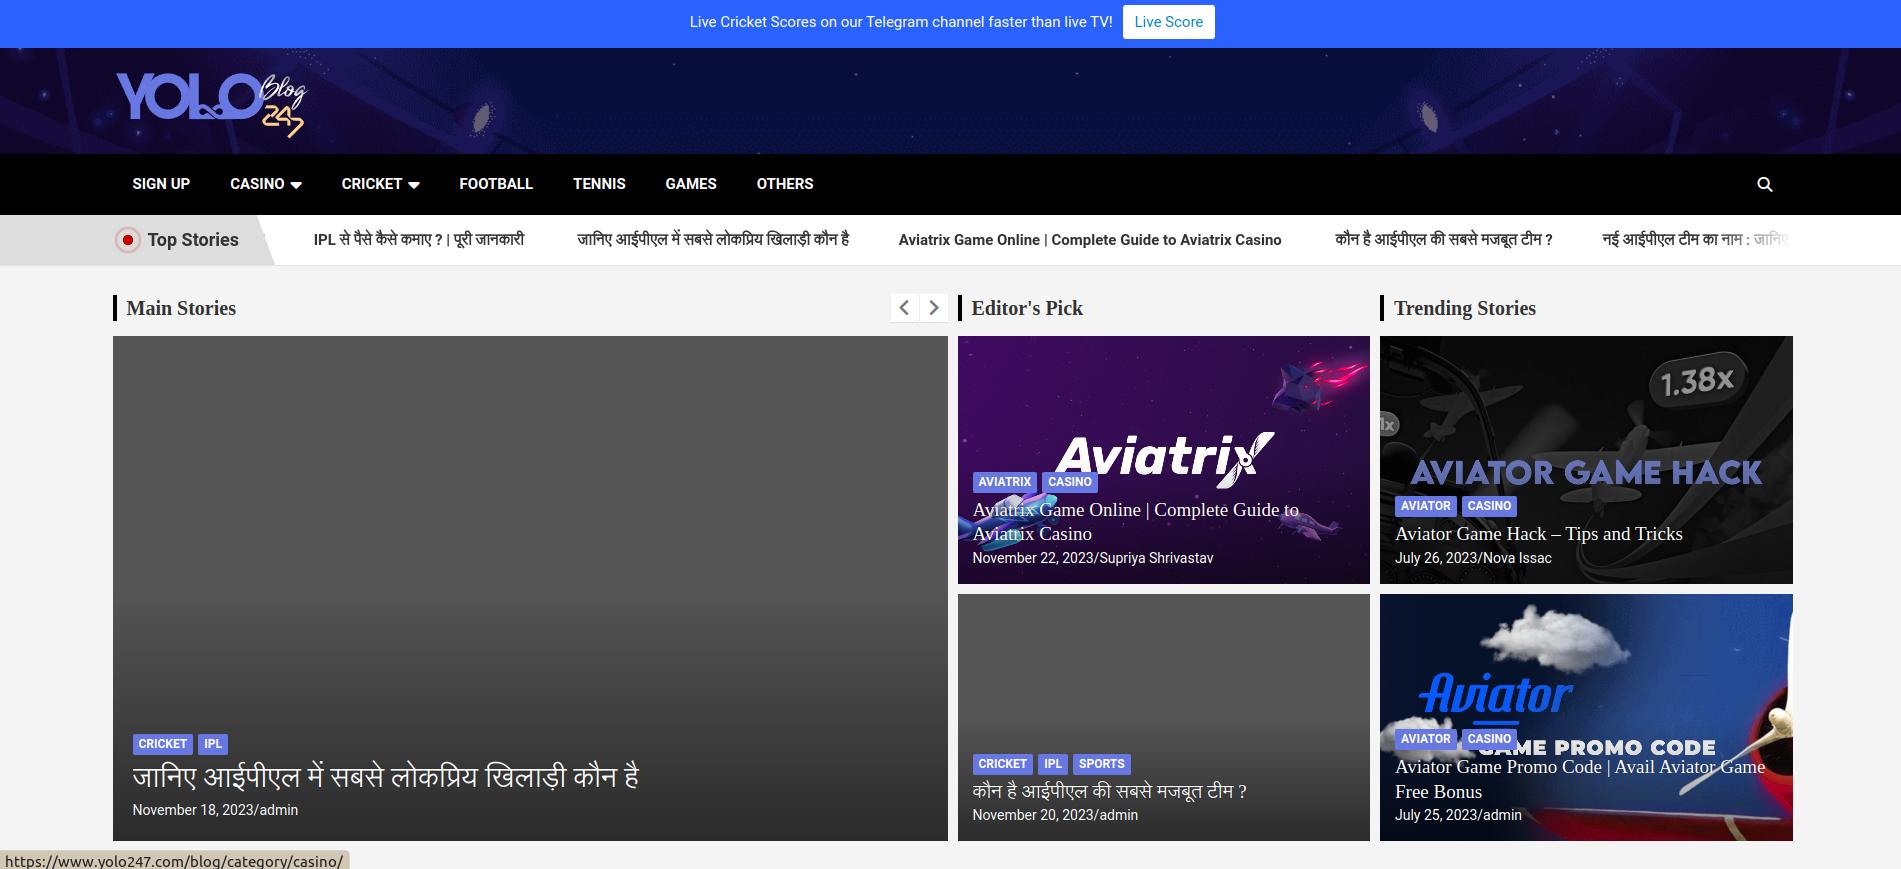Click the AVIATRIX tag on Editor's Pick card
Viewport: 1901px width, 869px height.
point(1004,482)
